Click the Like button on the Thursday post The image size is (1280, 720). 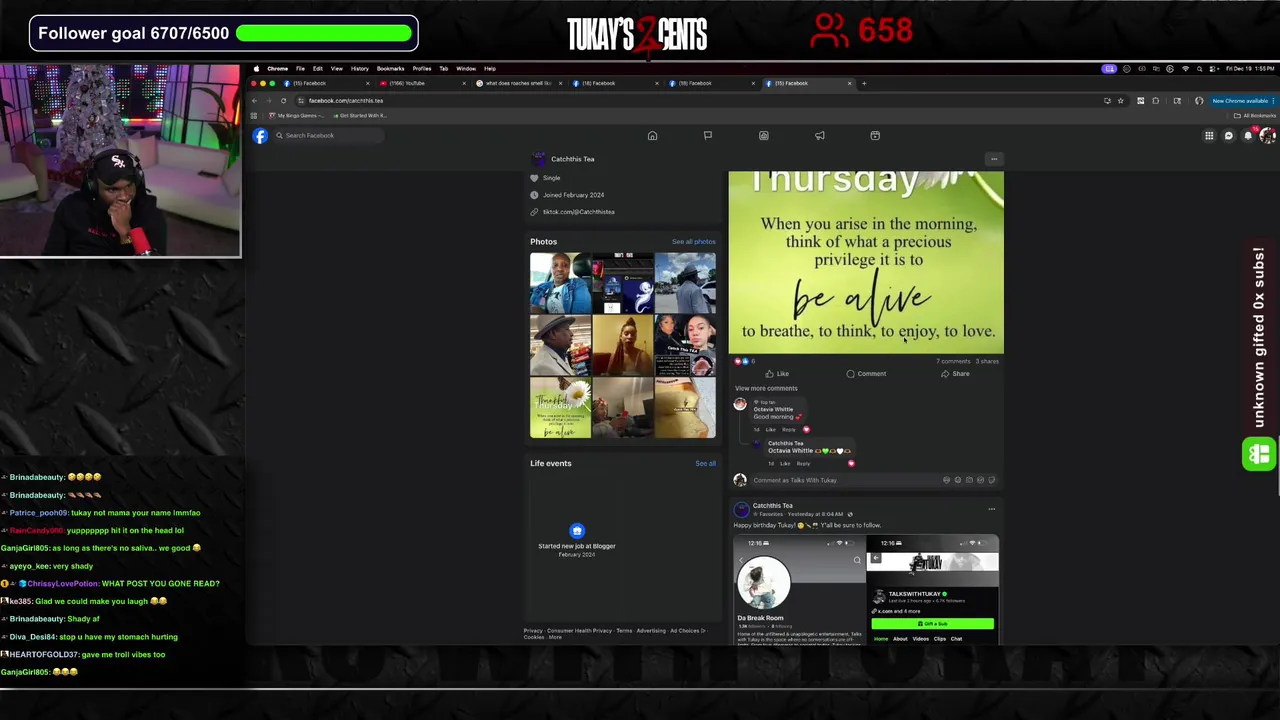click(x=777, y=374)
